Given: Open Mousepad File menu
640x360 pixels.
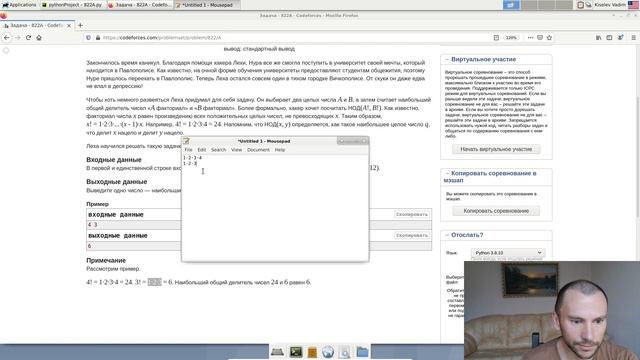Looking at the screenshot, I should coord(188,150).
